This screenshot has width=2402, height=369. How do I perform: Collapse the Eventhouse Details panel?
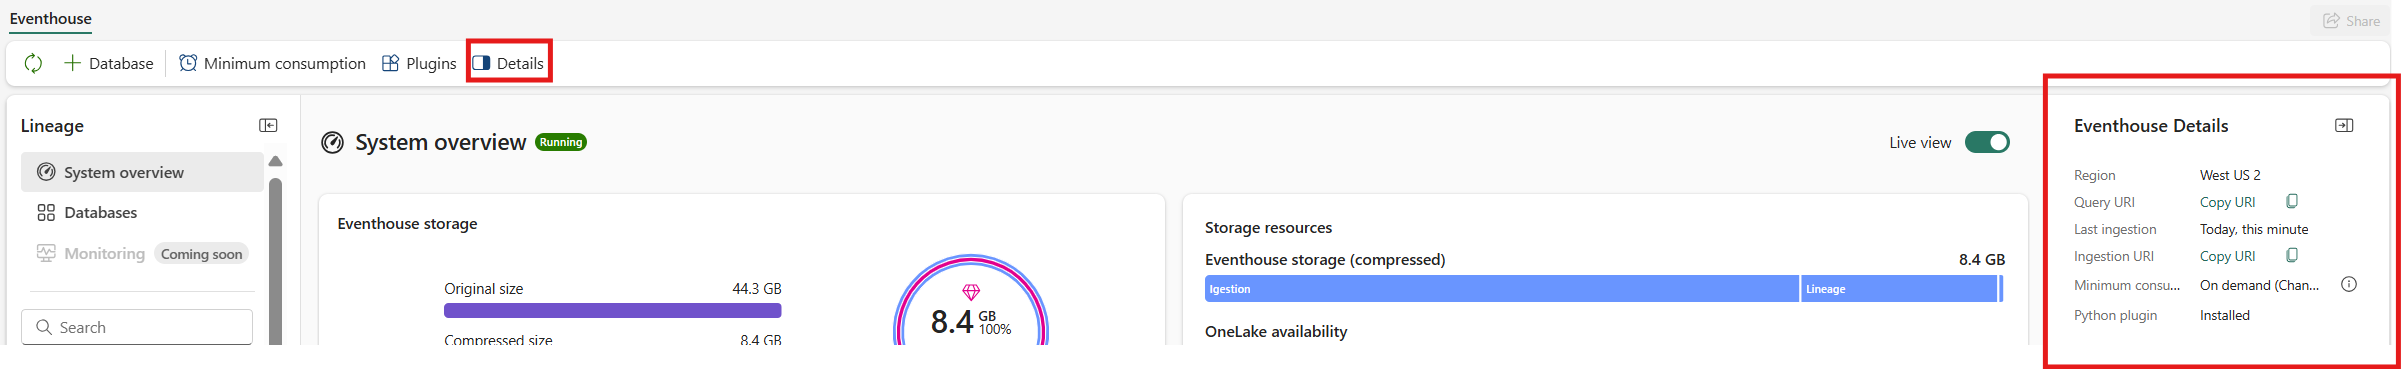pos(2344,125)
